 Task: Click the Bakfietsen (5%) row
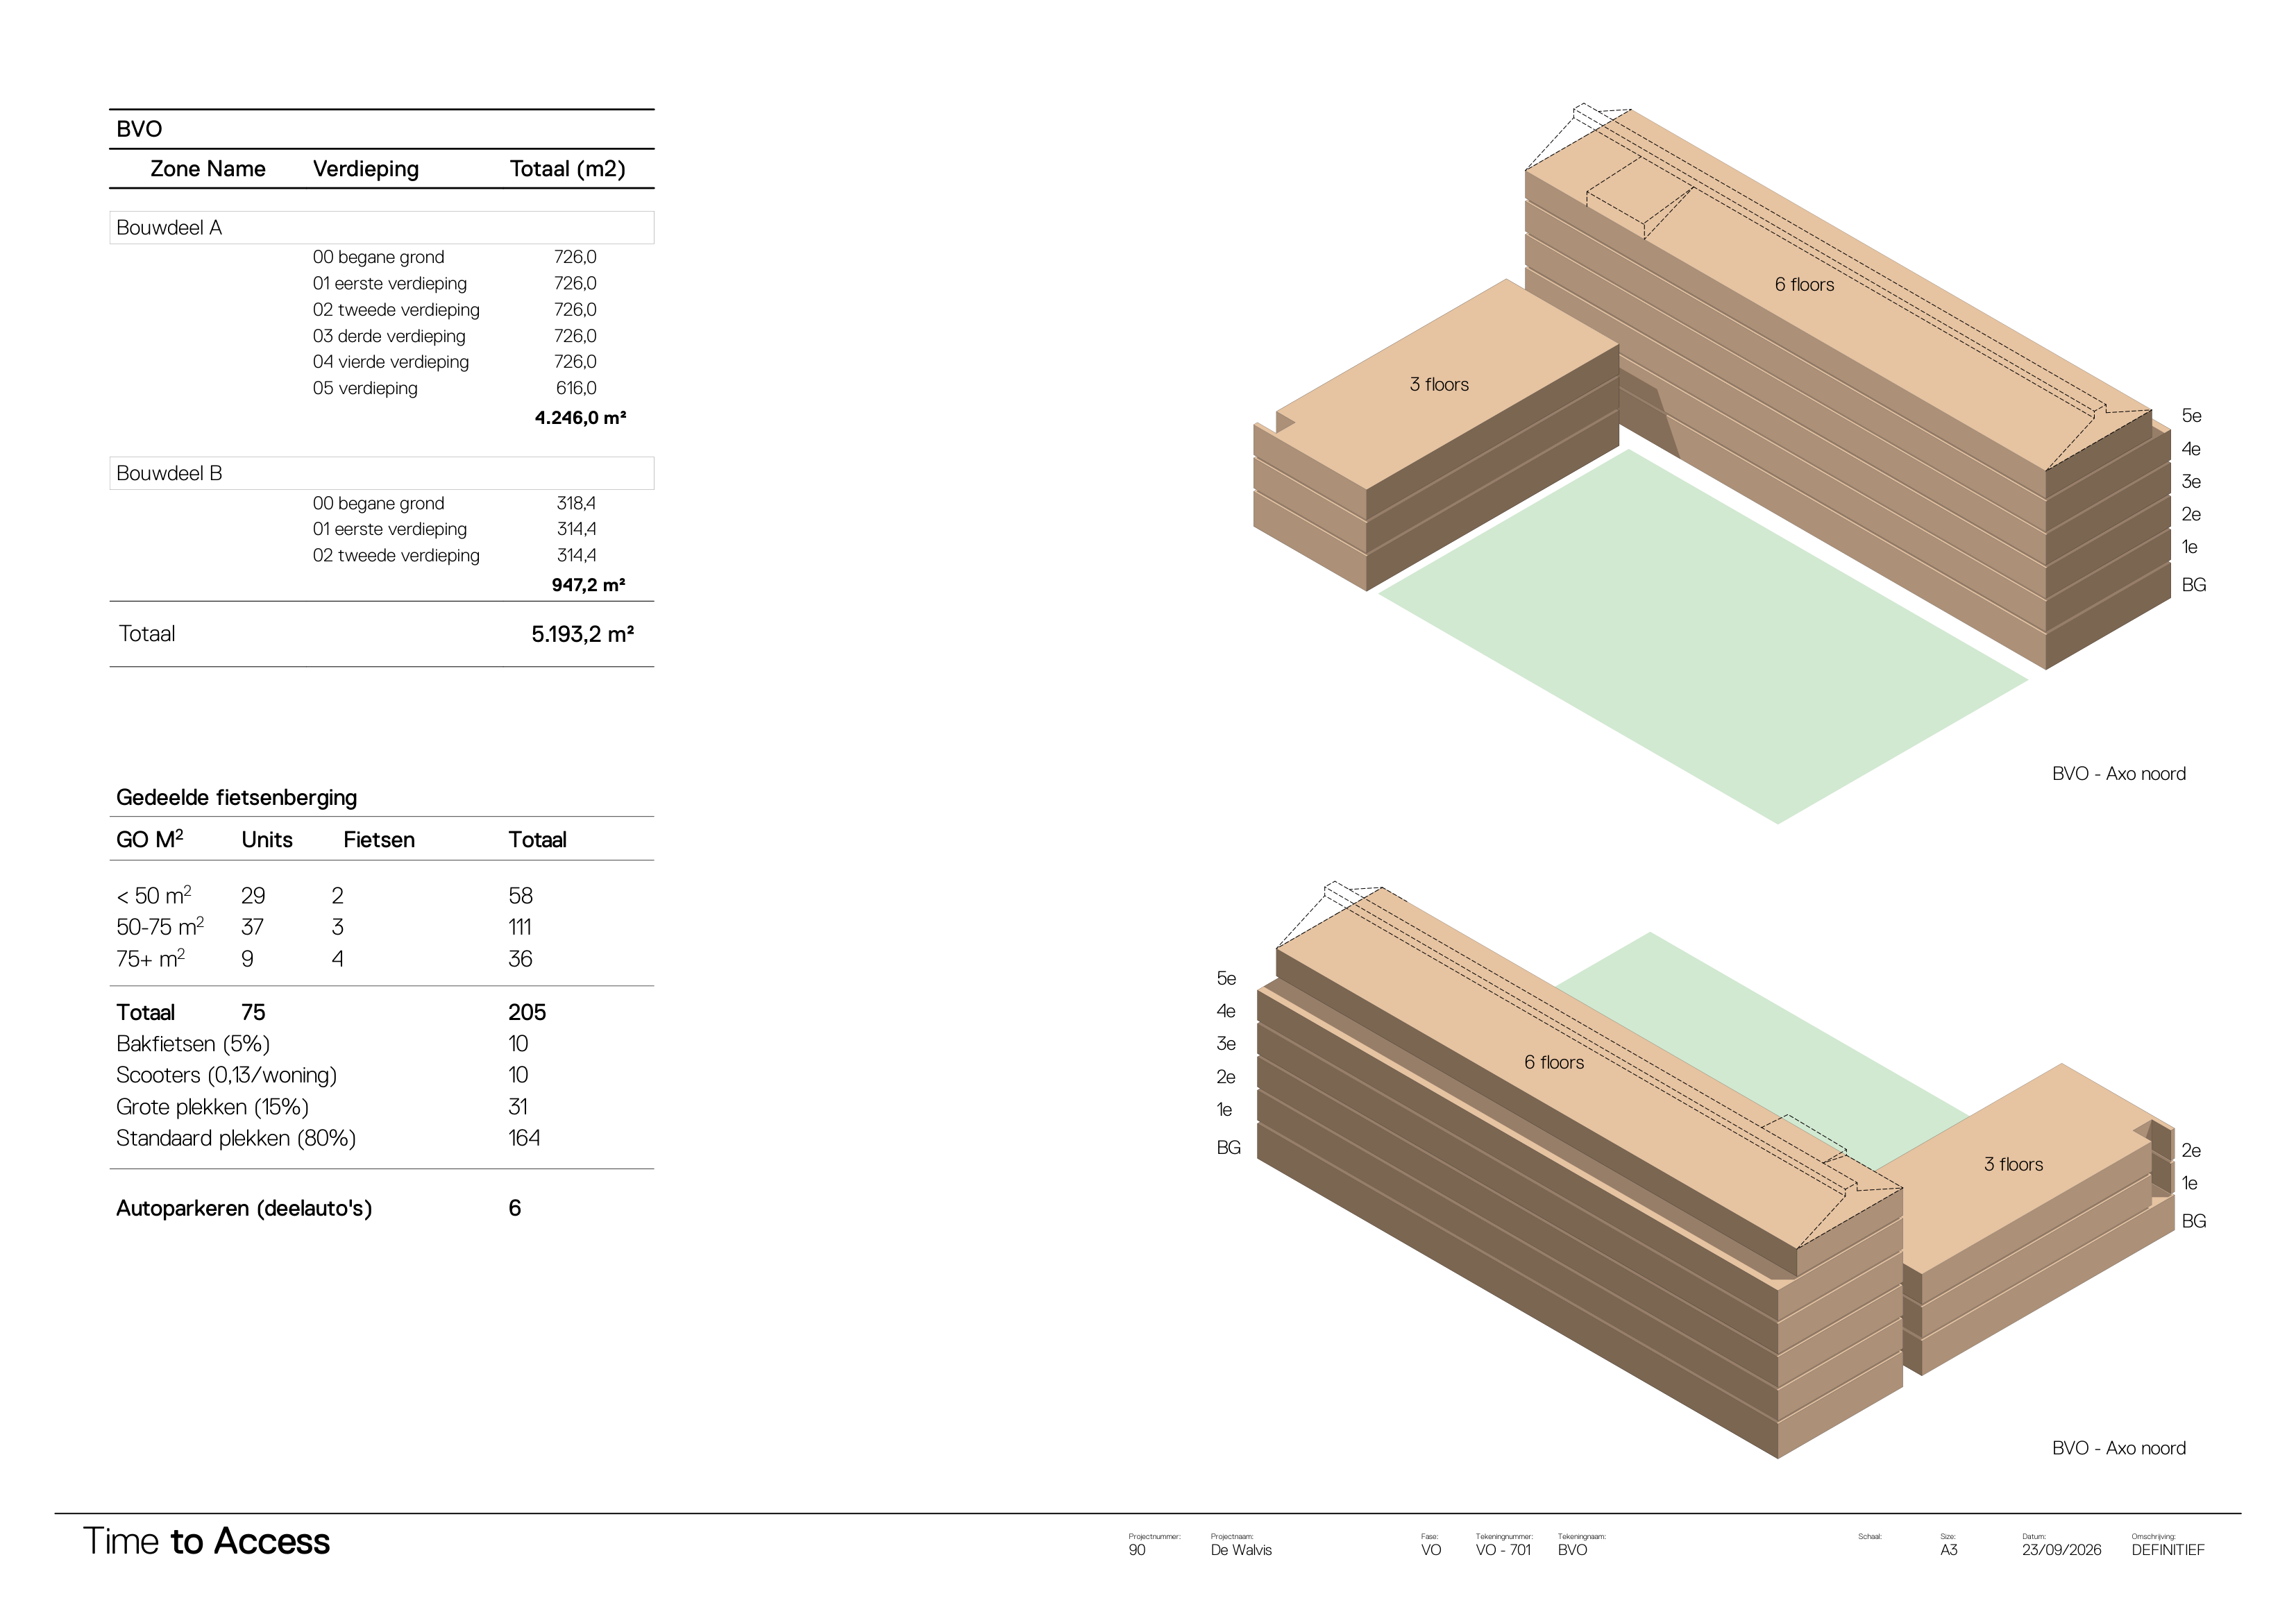click(322, 1044)
